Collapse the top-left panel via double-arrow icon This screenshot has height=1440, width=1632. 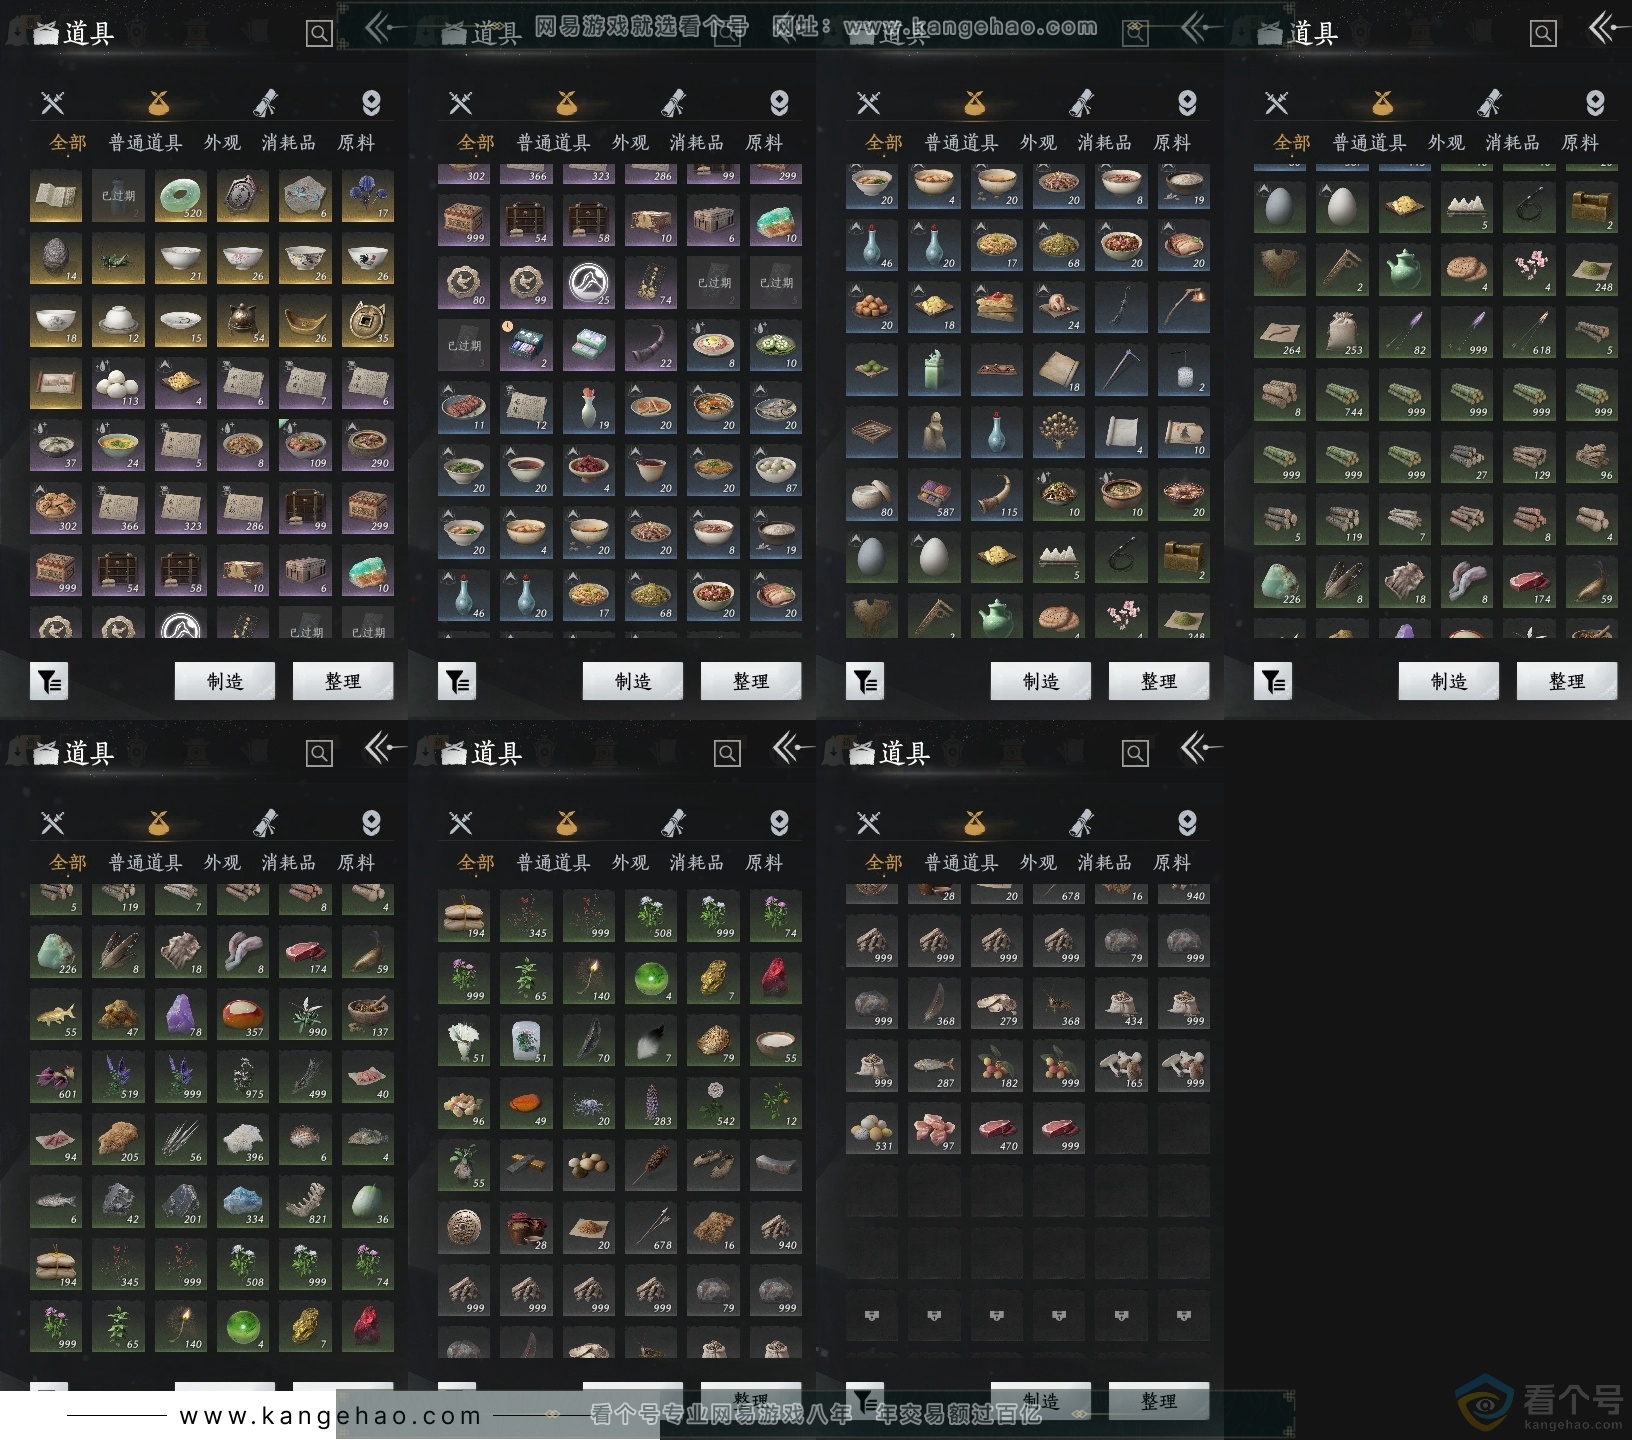click(384, 29)
